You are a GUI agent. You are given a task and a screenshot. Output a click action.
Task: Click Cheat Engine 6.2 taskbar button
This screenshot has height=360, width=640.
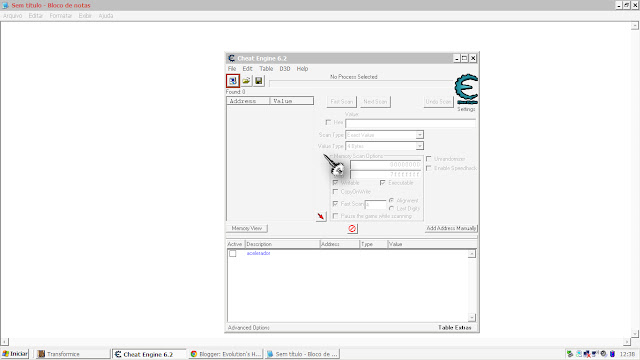pyautogui.click(x=149, y=354)
